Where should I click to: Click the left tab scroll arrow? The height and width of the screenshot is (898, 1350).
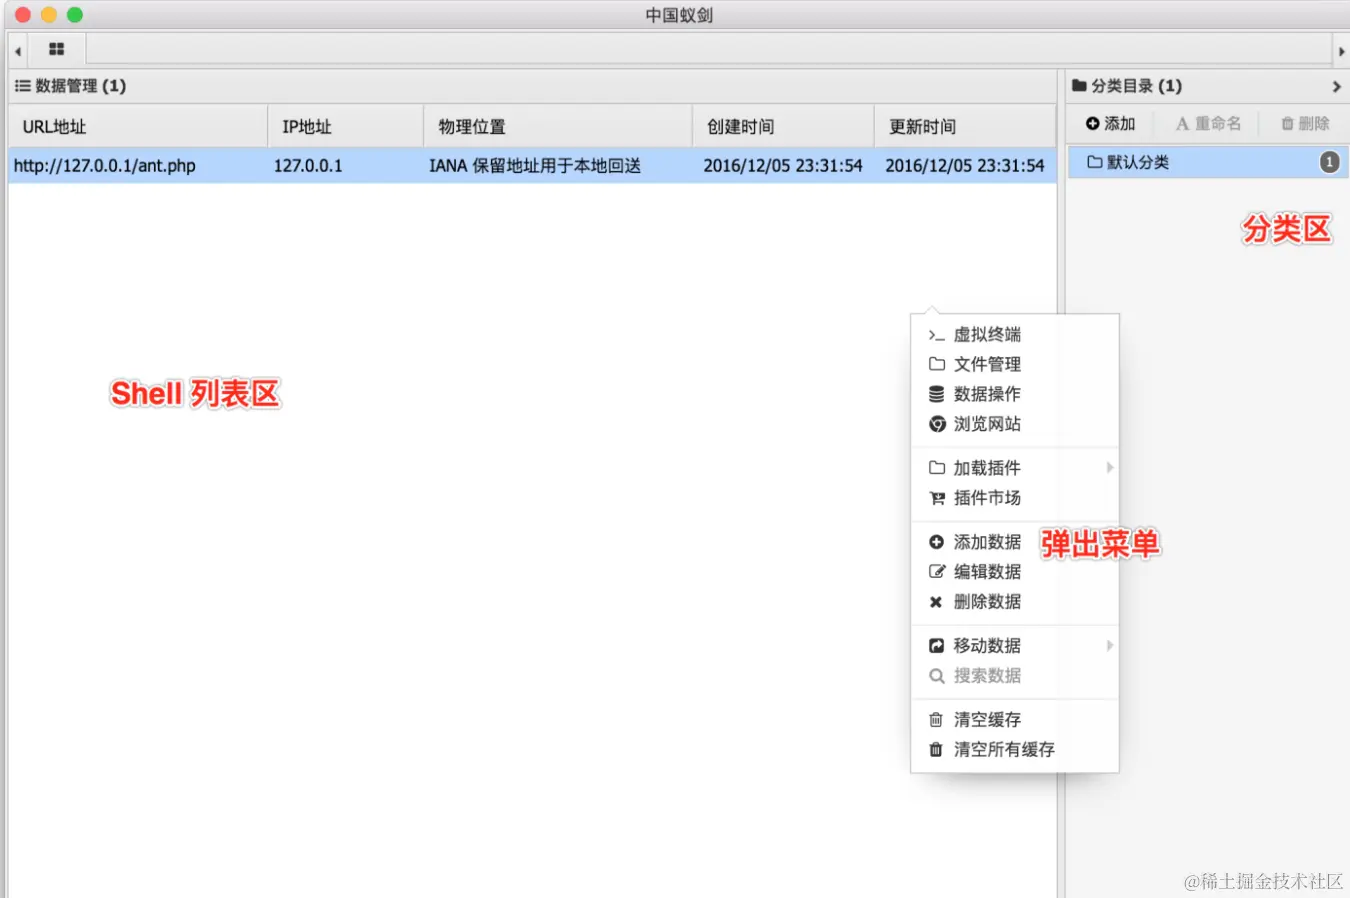click(18, 51)
